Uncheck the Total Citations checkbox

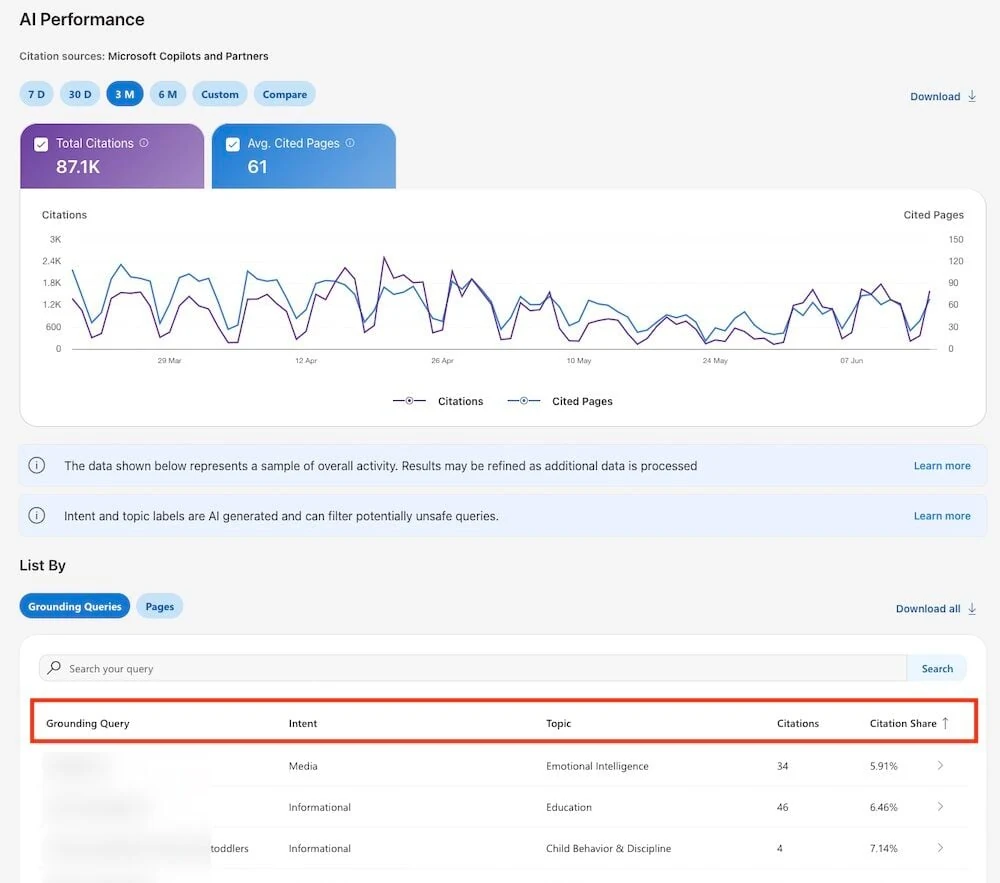pos(41,144)
